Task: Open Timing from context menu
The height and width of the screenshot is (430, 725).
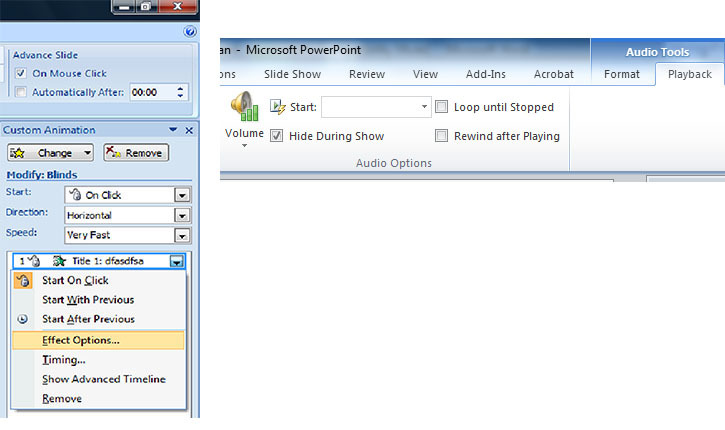Action: click(x=99, y=360)
